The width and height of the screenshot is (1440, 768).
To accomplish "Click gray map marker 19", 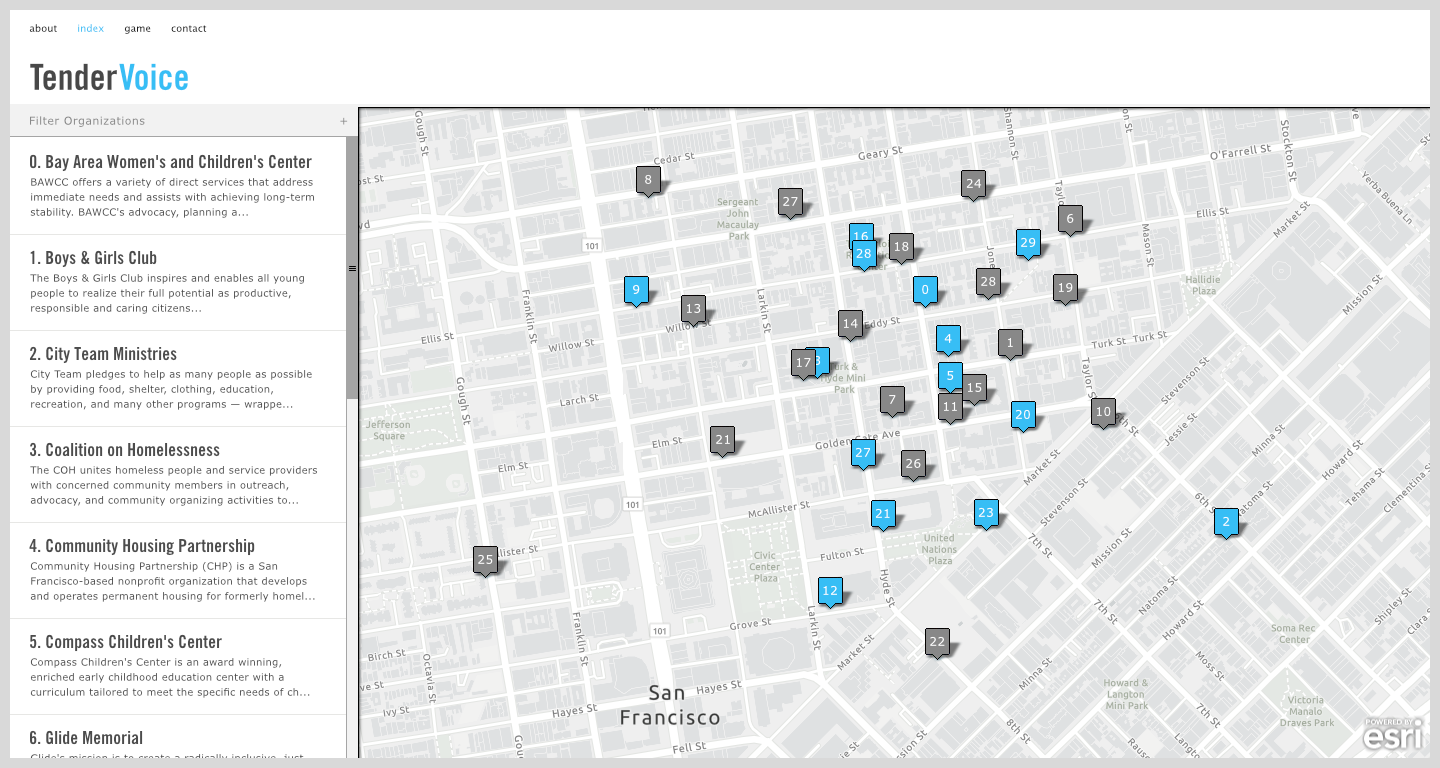I will [1065, 289].
